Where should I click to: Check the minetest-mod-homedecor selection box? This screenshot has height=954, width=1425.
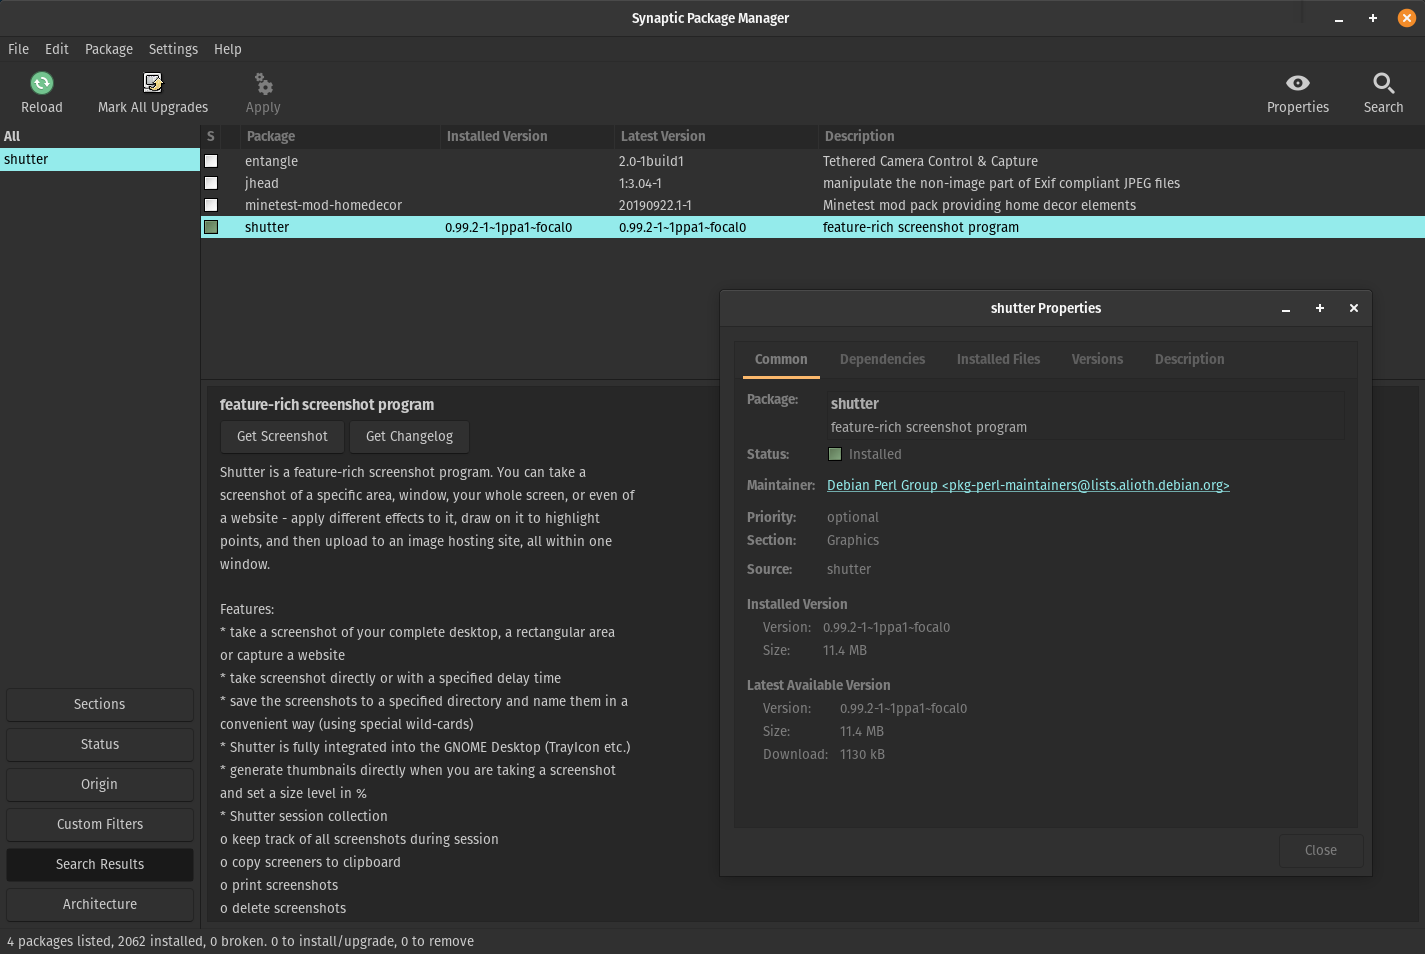tap(211, 204)
